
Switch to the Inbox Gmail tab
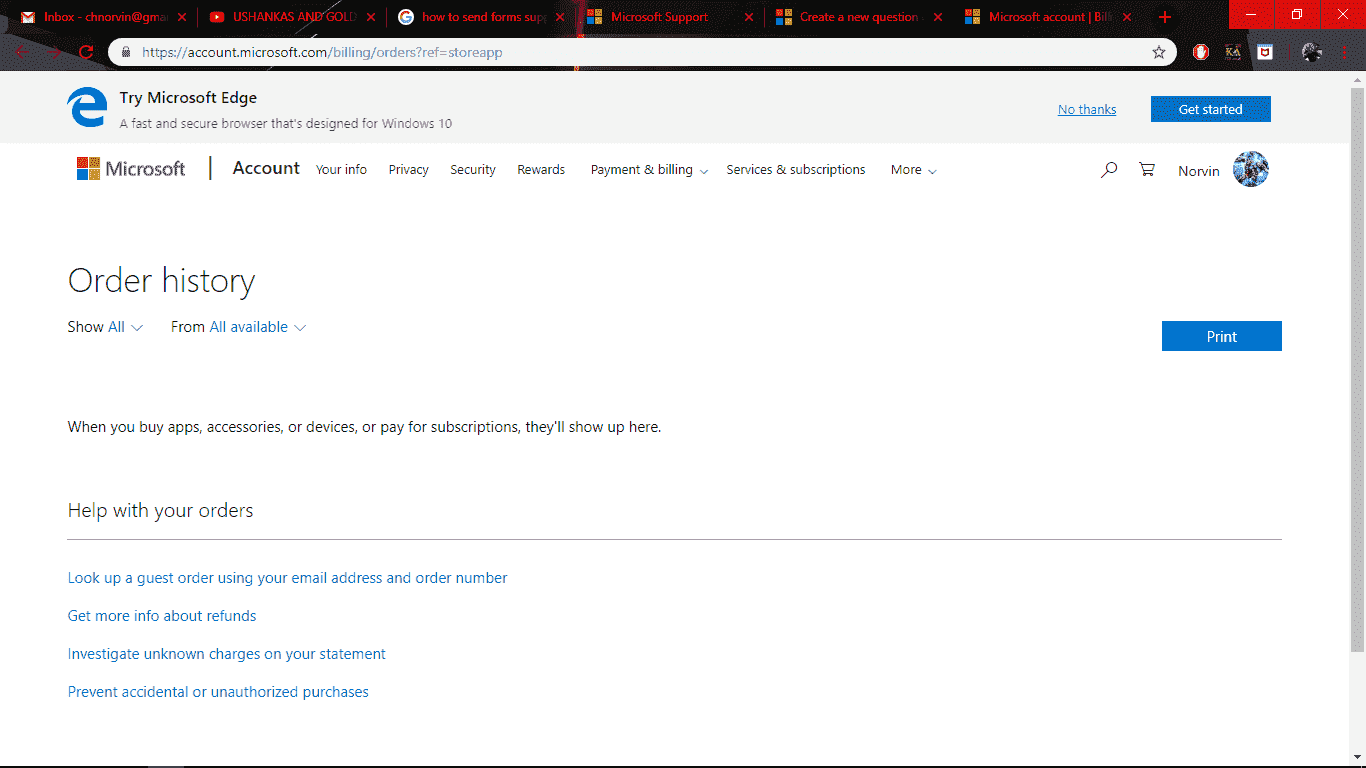pyautogui.click(x=104, y=17)
